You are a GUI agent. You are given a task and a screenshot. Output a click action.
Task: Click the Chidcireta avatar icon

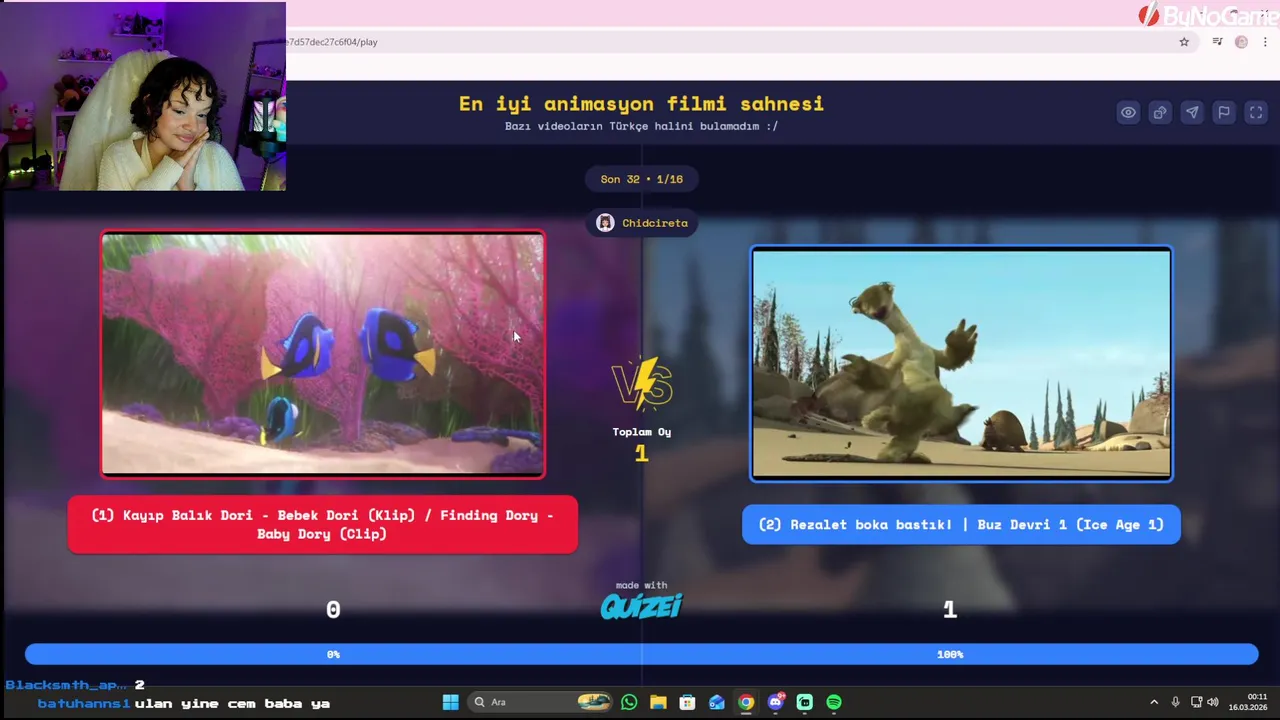(605, 223)
